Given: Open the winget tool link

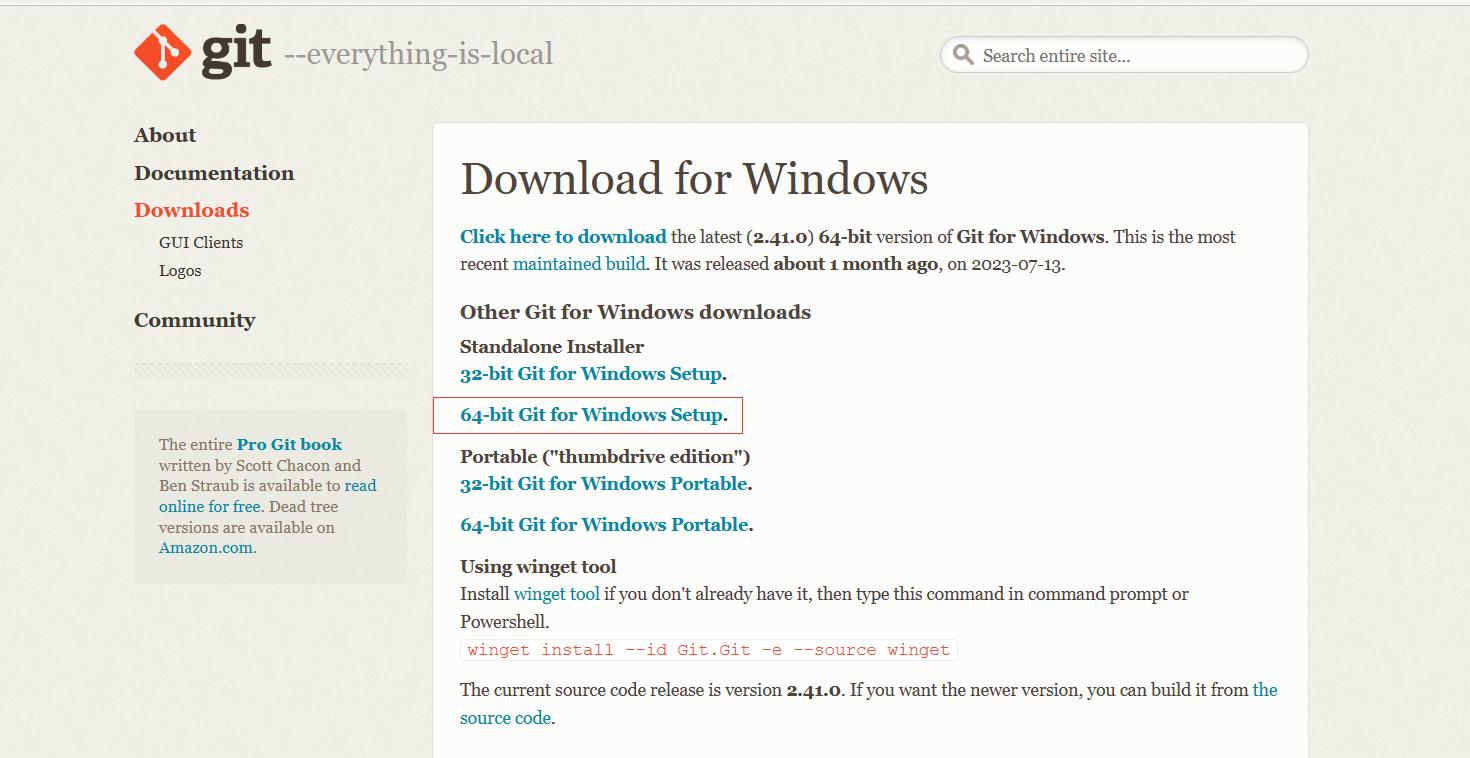Looking at the screenshot, I should pyautogui.click(x=557, y=594).
